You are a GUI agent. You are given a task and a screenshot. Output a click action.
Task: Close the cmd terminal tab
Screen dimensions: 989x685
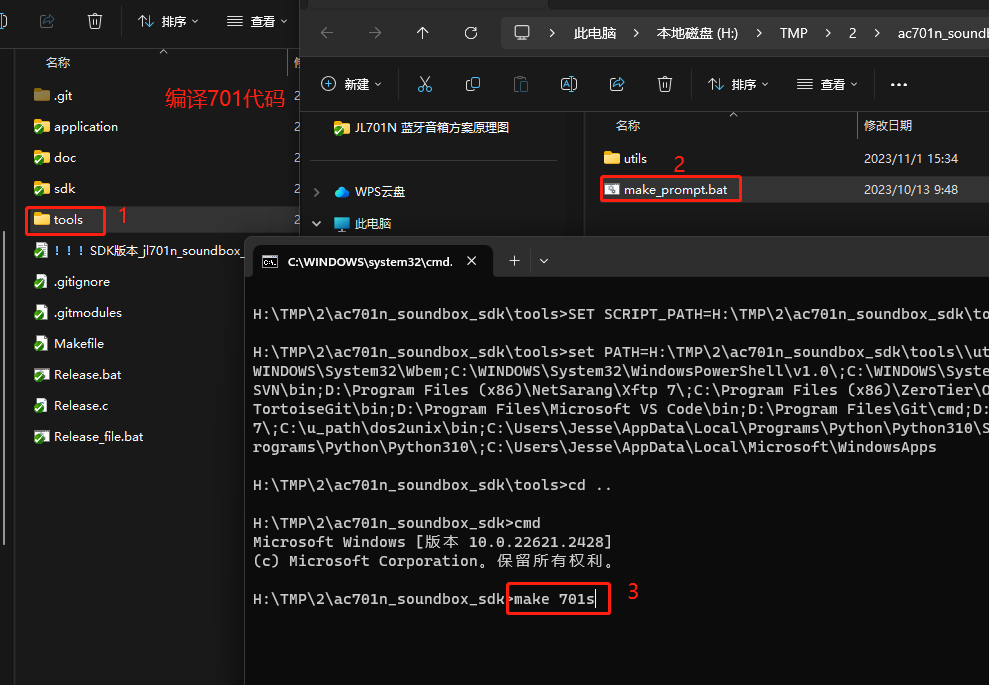[x=471, y=261]
